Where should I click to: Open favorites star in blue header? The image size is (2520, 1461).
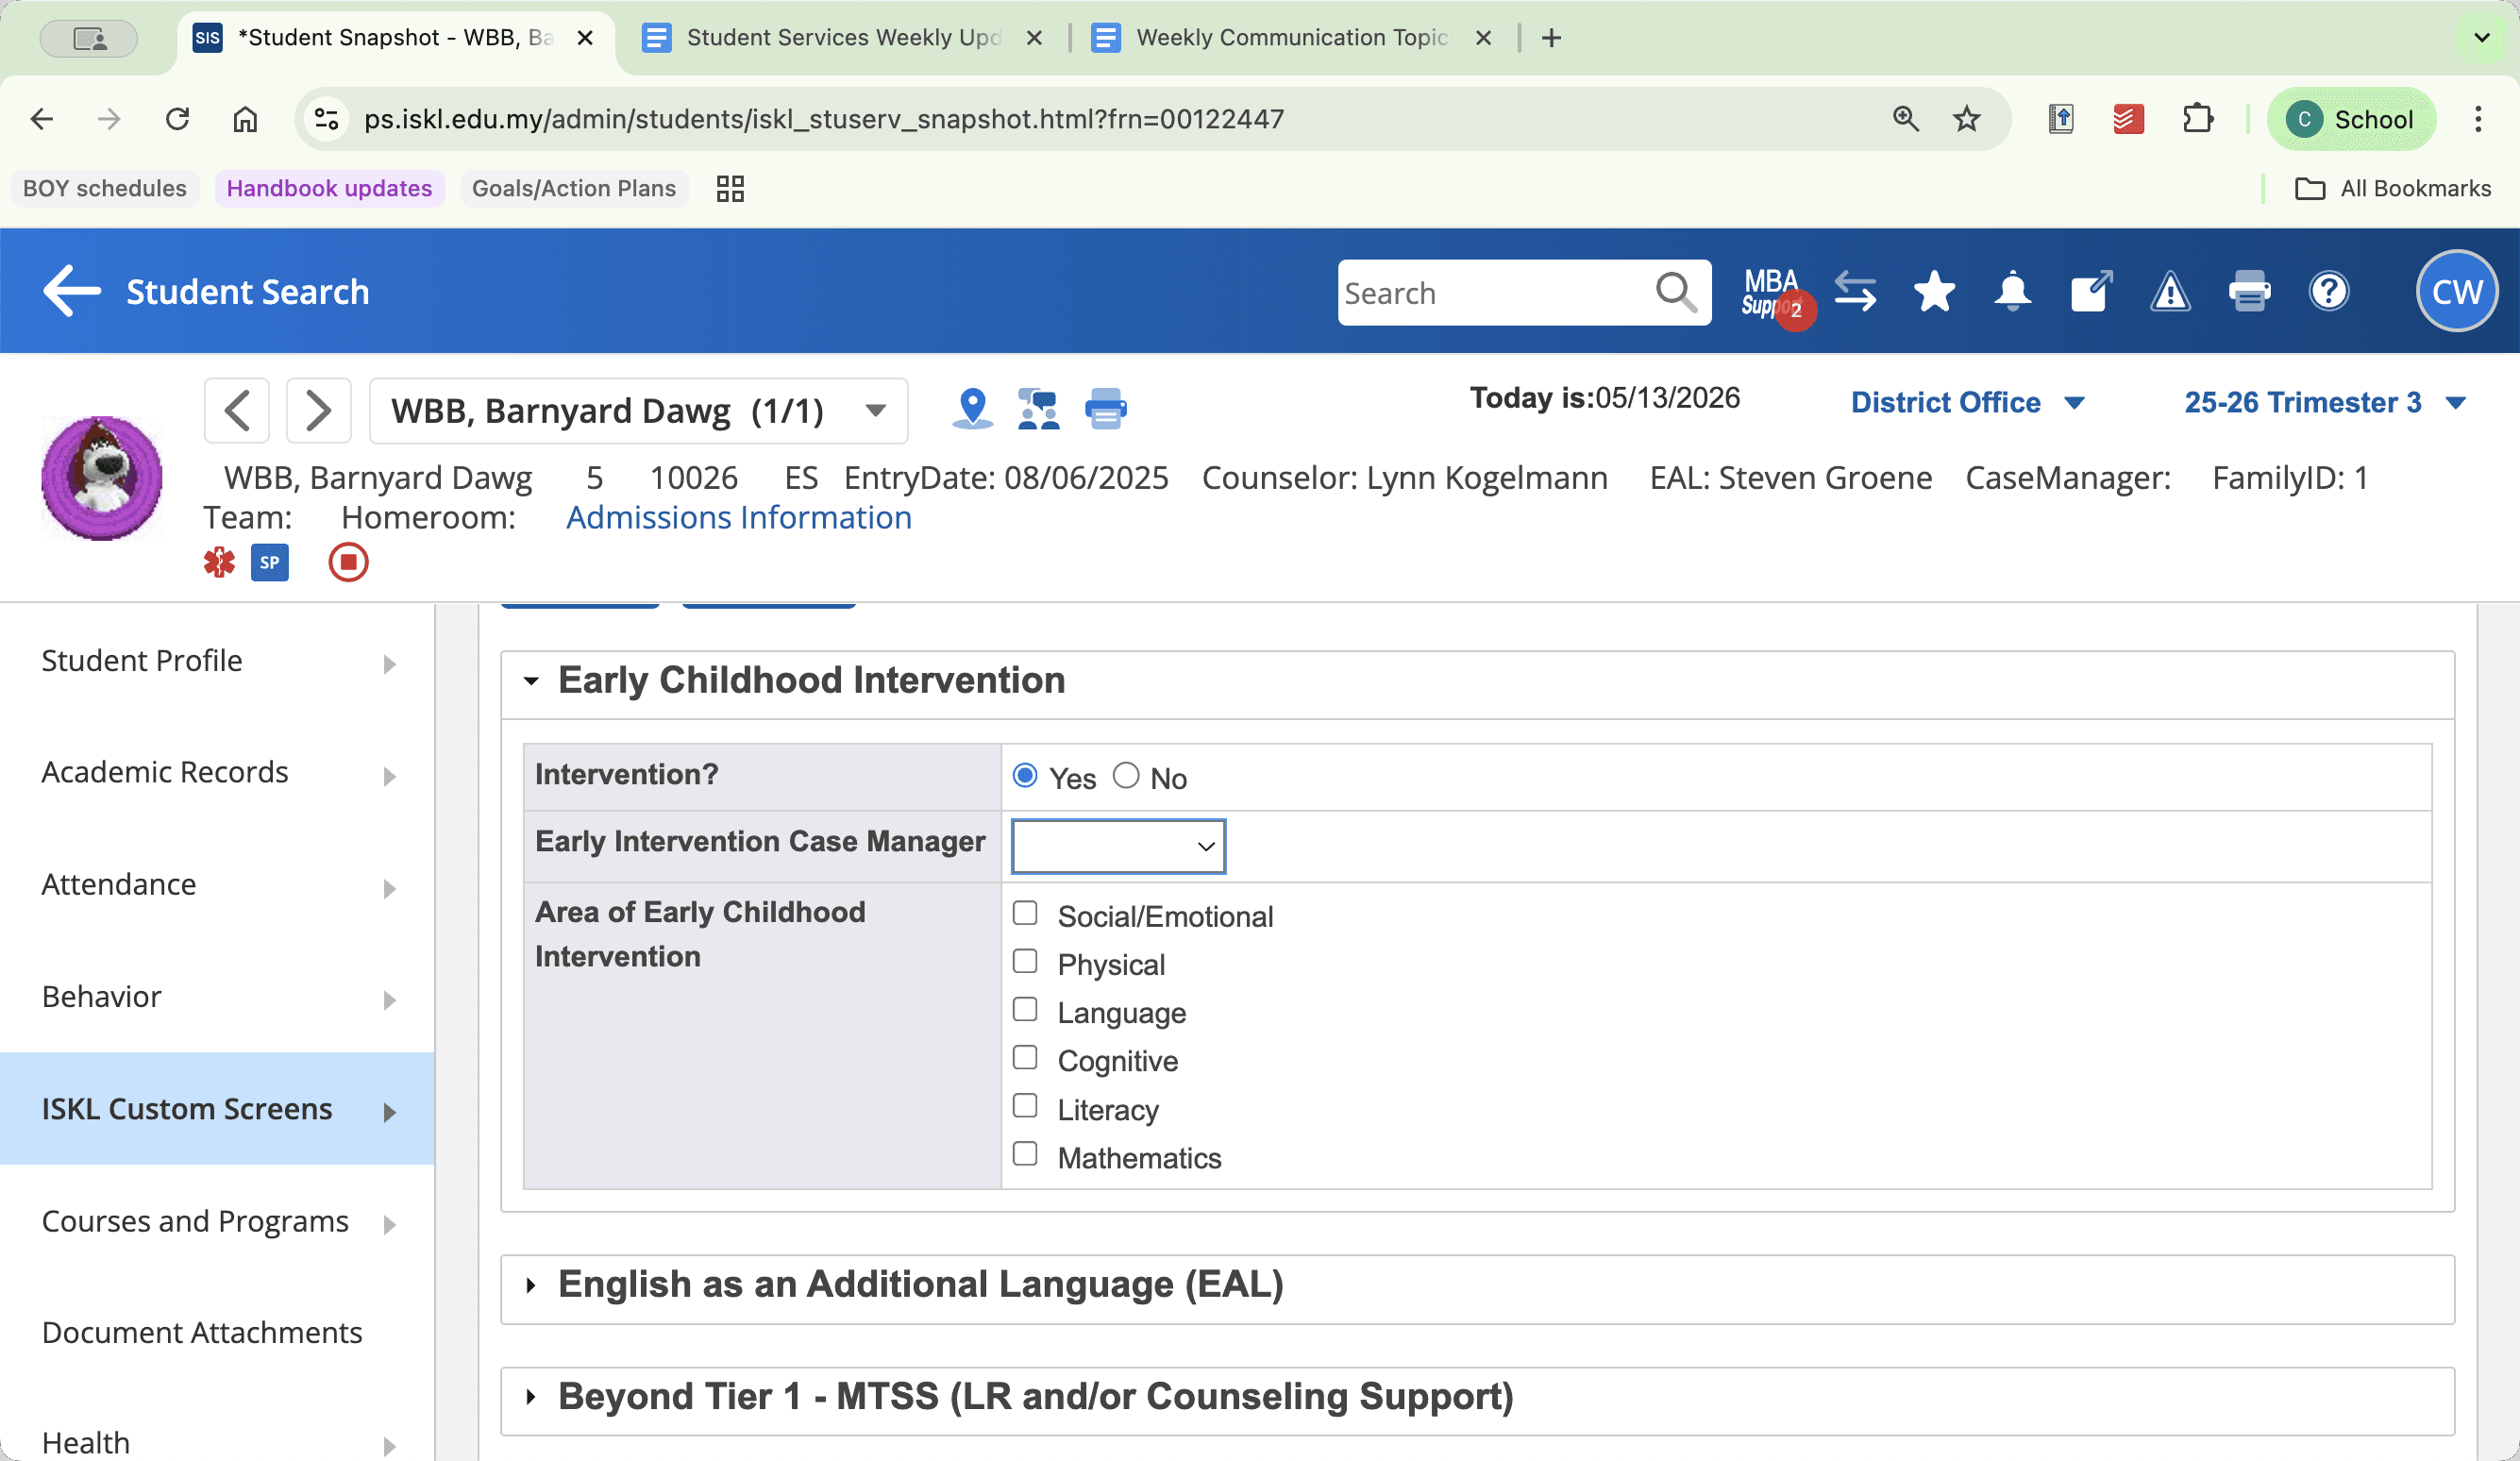1934,292
